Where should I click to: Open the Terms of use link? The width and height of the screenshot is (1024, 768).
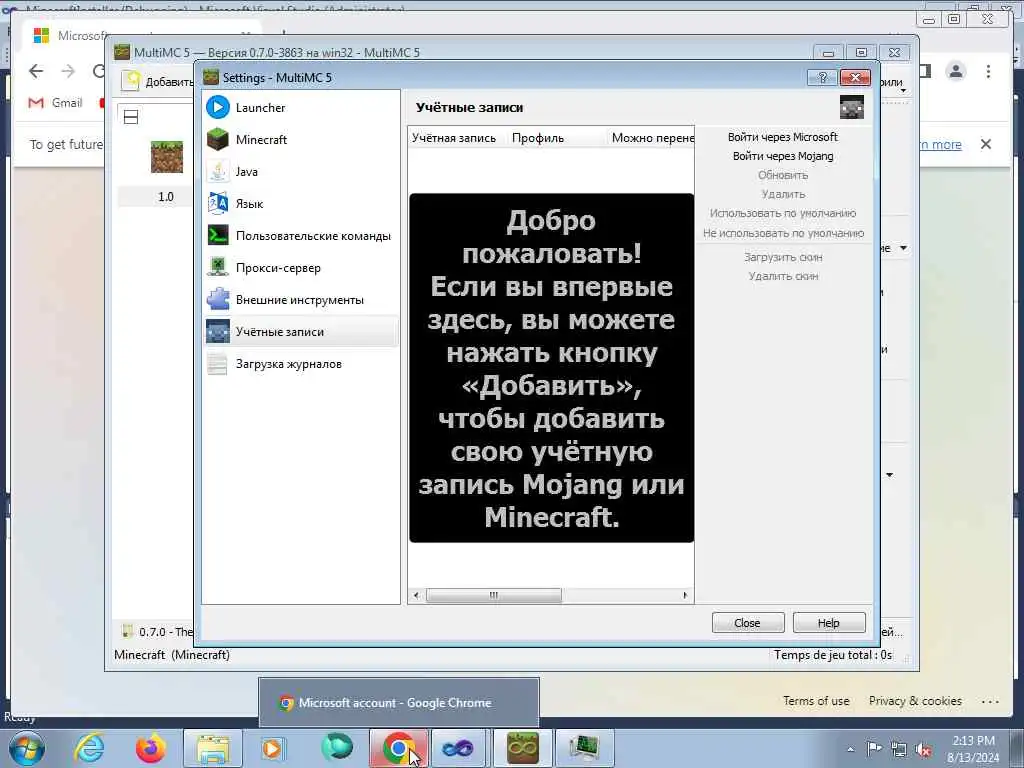point(816,701)
